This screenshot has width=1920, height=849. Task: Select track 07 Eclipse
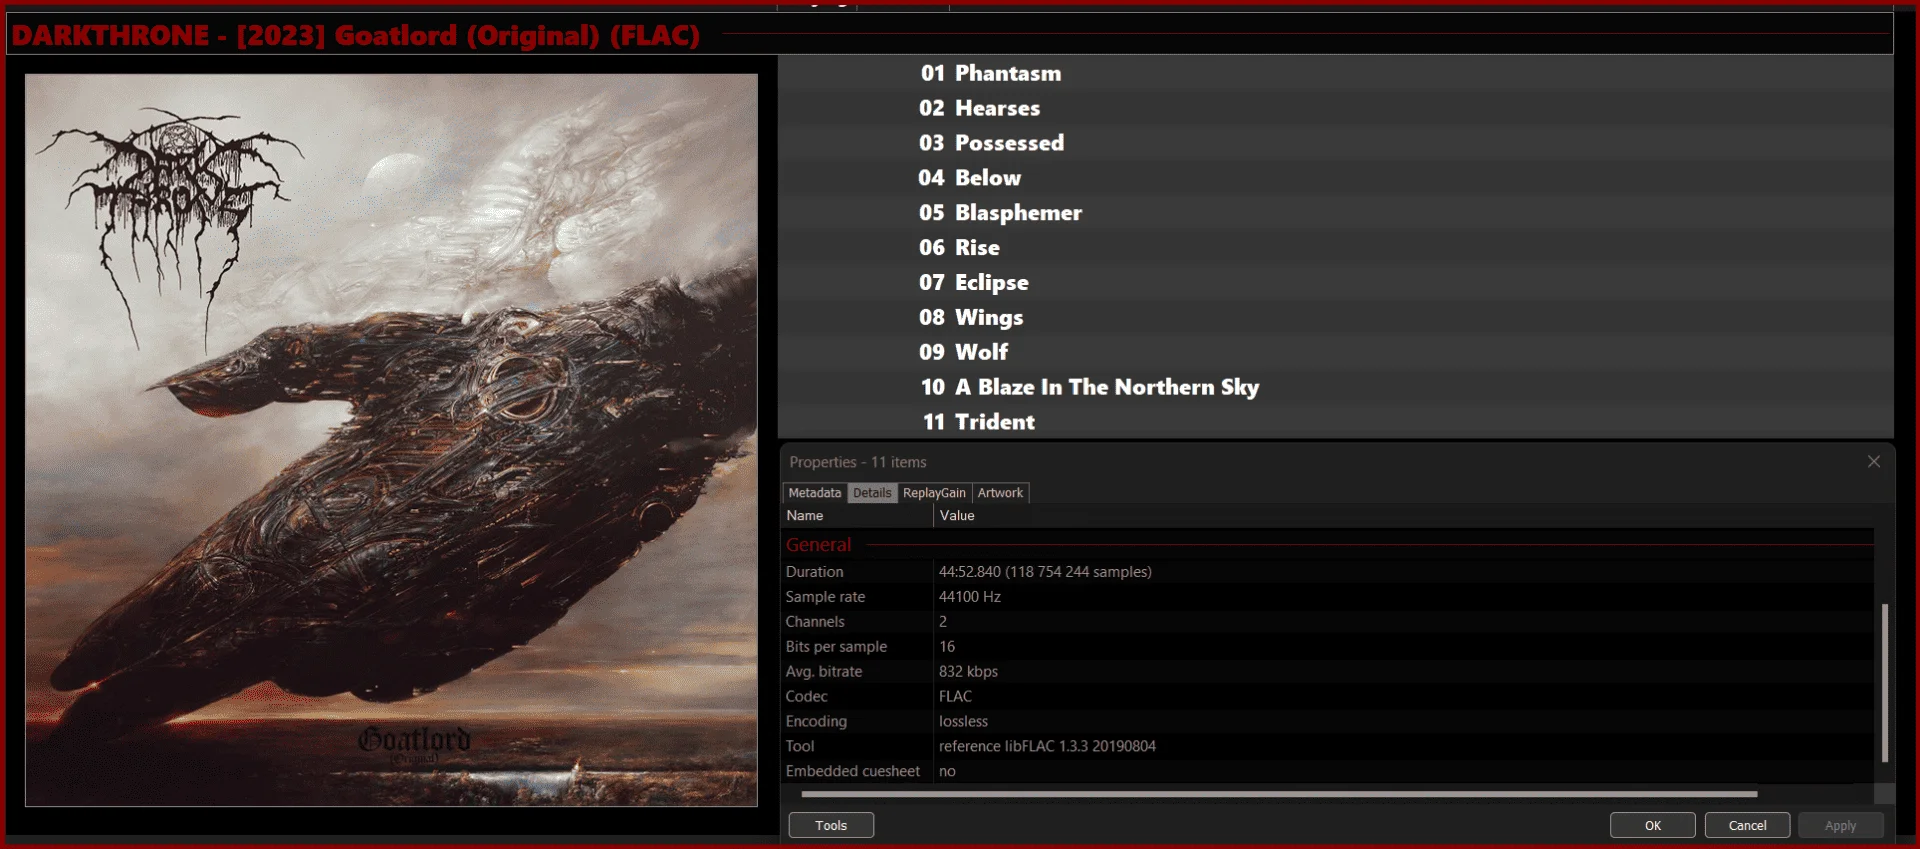(x=1336, y=282)
